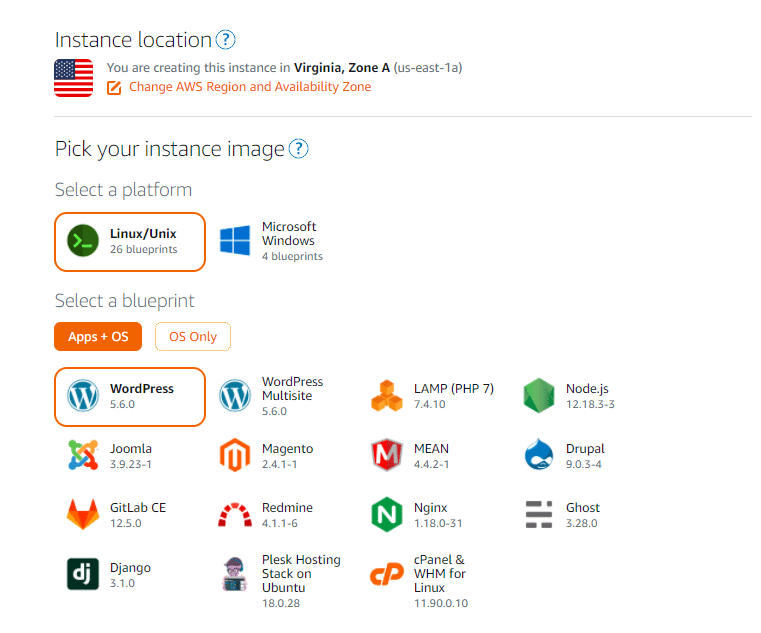Click the 4 blueprints count text
Image resolution: width=761 pixels, height=633 pixels.
(x=292, y=256)
